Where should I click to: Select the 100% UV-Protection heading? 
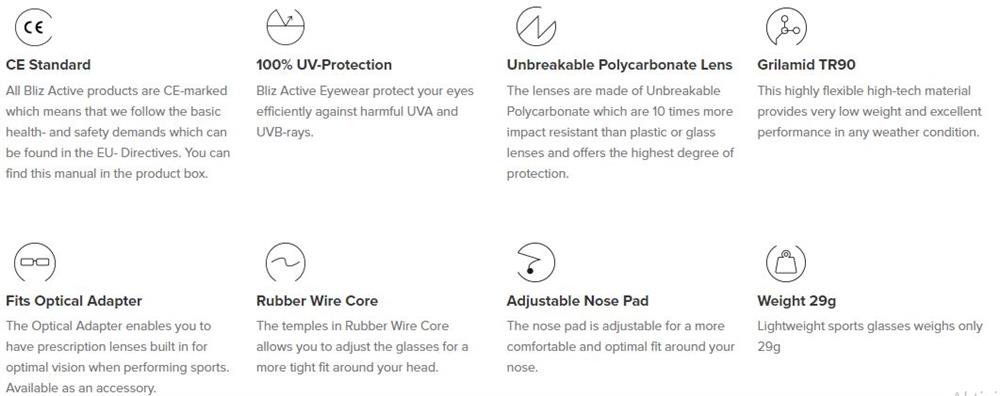click(x=324, y=64)
